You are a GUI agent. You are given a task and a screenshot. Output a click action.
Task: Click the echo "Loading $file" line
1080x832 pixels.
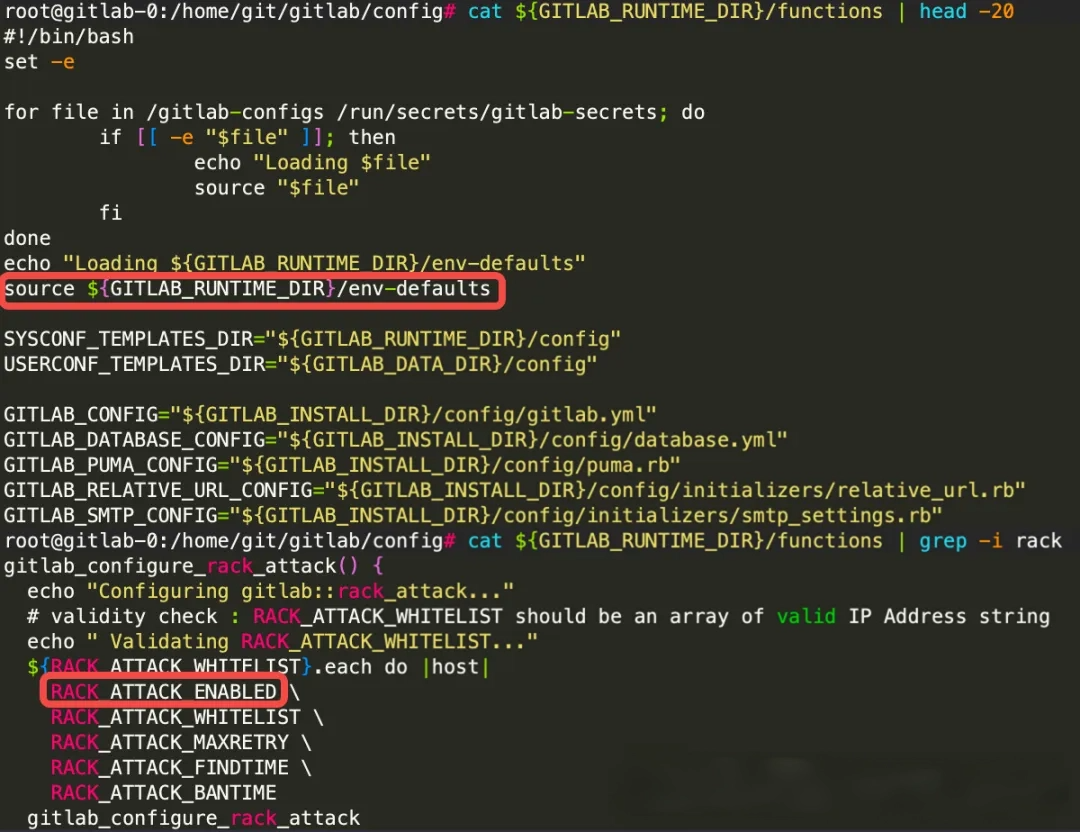312,162
